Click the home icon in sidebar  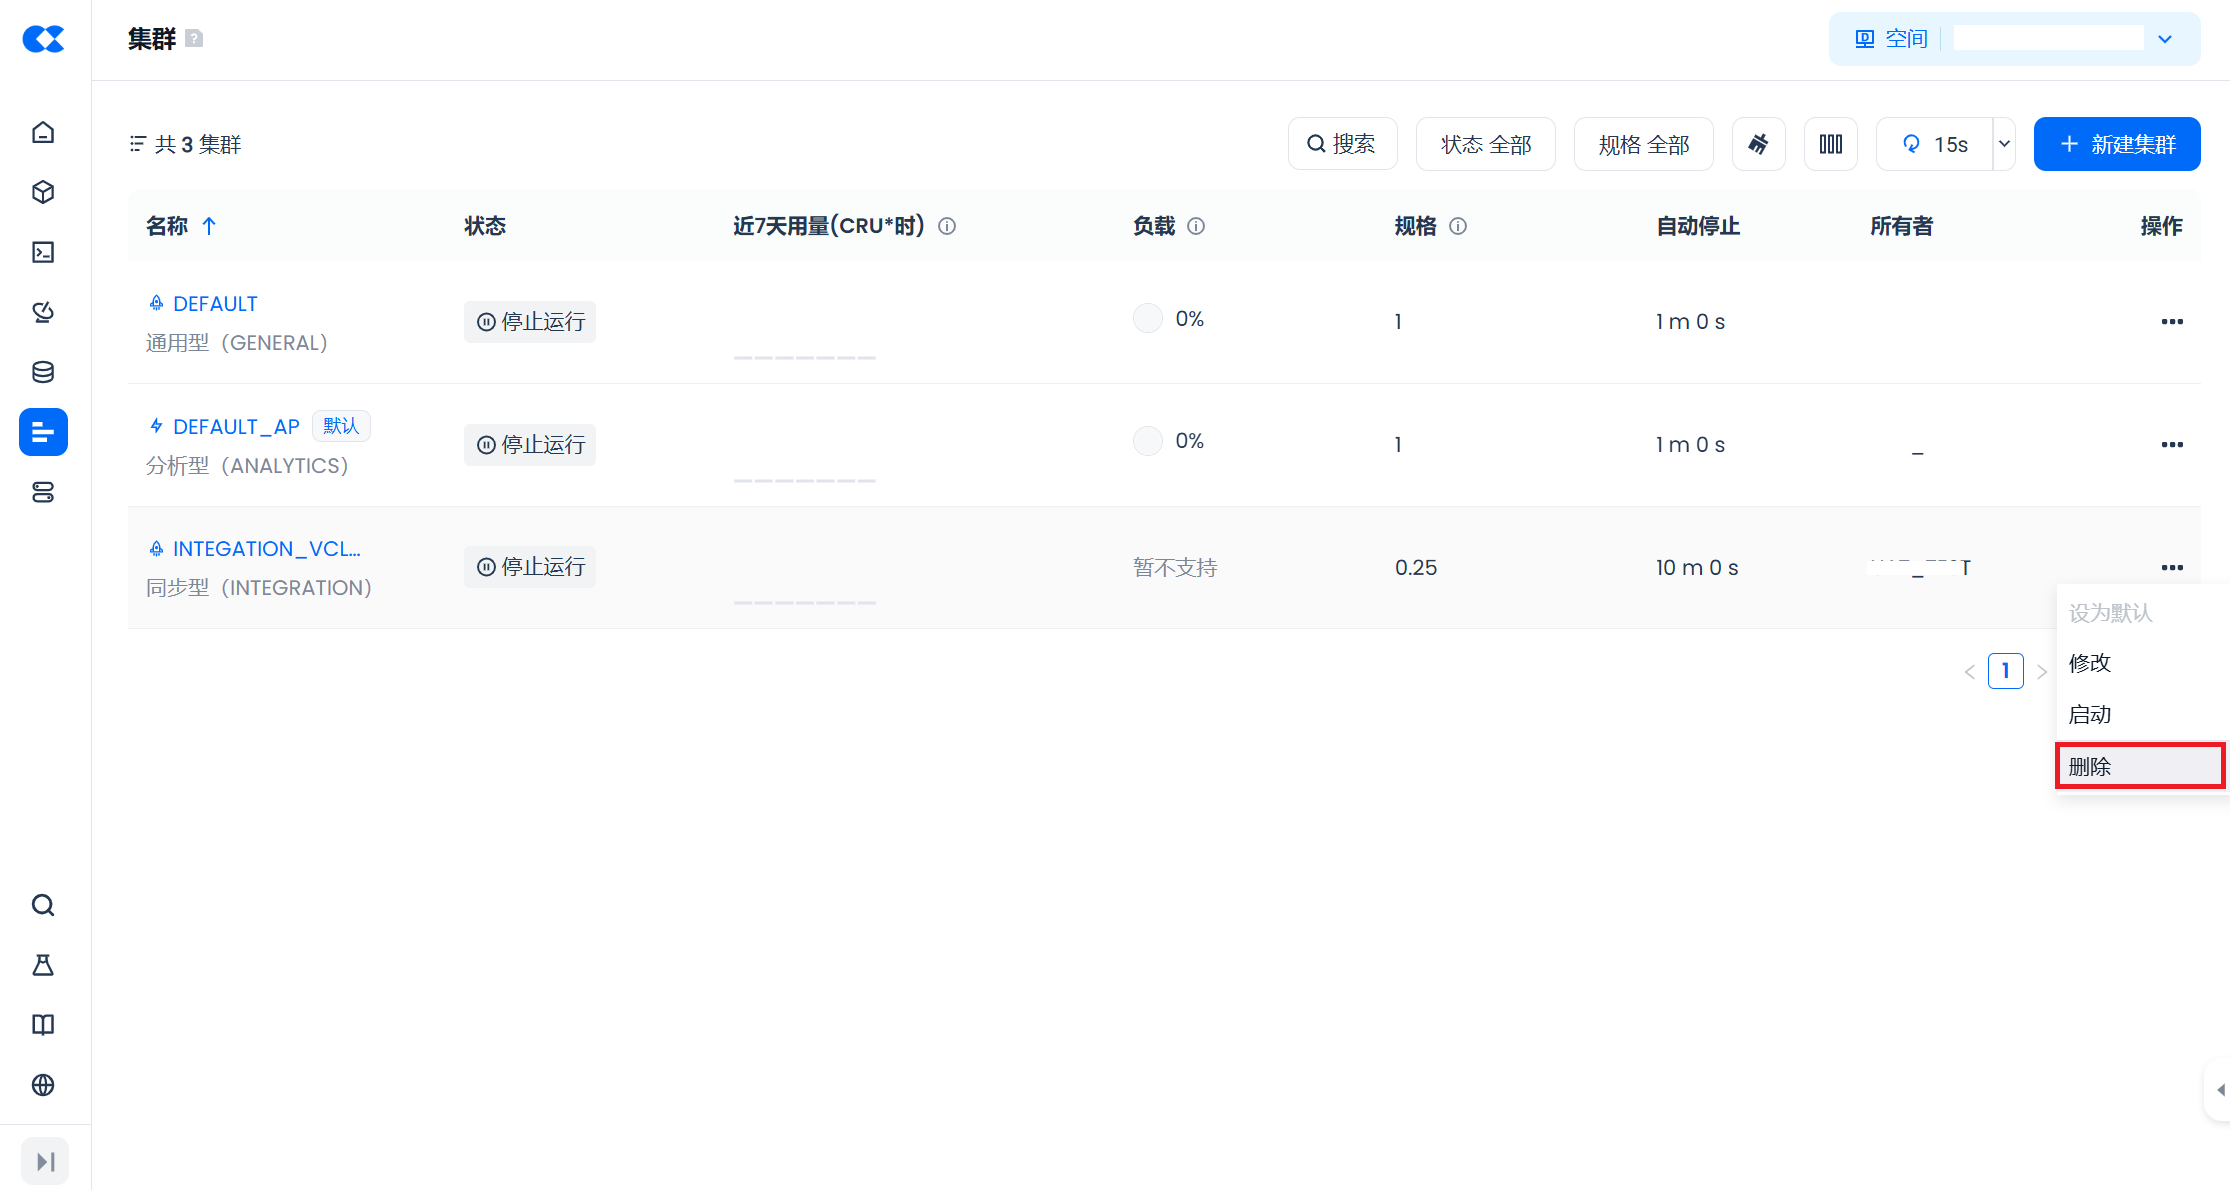point(43,132)
